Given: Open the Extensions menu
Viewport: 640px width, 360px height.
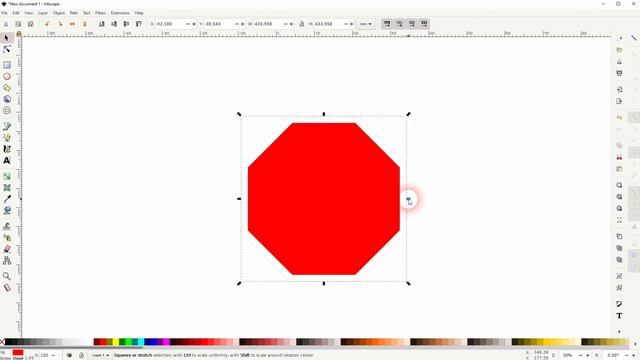Looking at the screenshot, I should (x=120, y=13).
